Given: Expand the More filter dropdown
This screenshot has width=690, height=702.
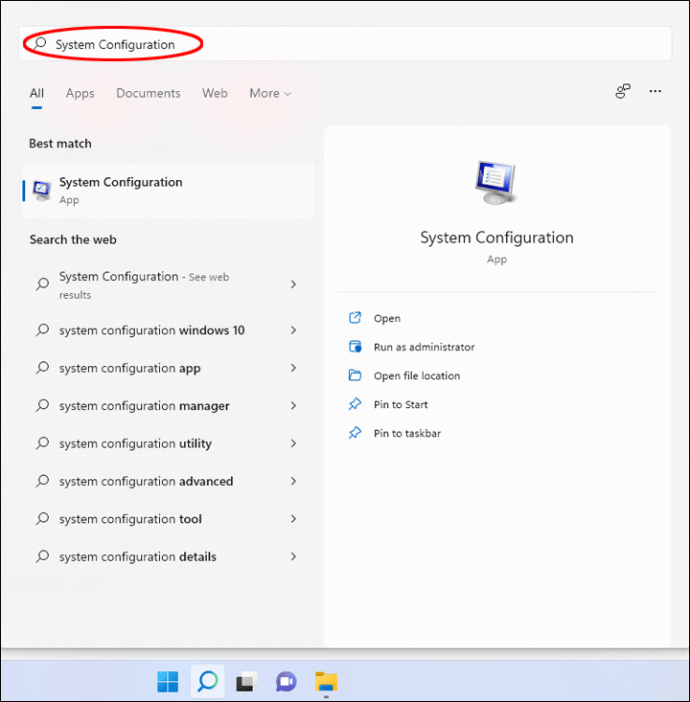Looking at the screenshot, I should pos(270,93).
